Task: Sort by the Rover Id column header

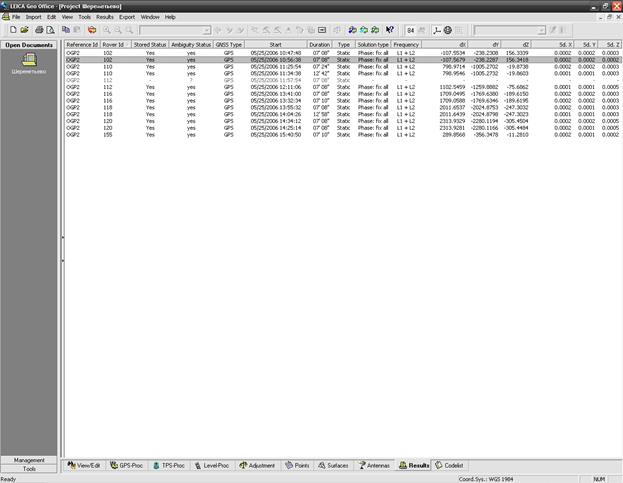Action: click(115, 45)
